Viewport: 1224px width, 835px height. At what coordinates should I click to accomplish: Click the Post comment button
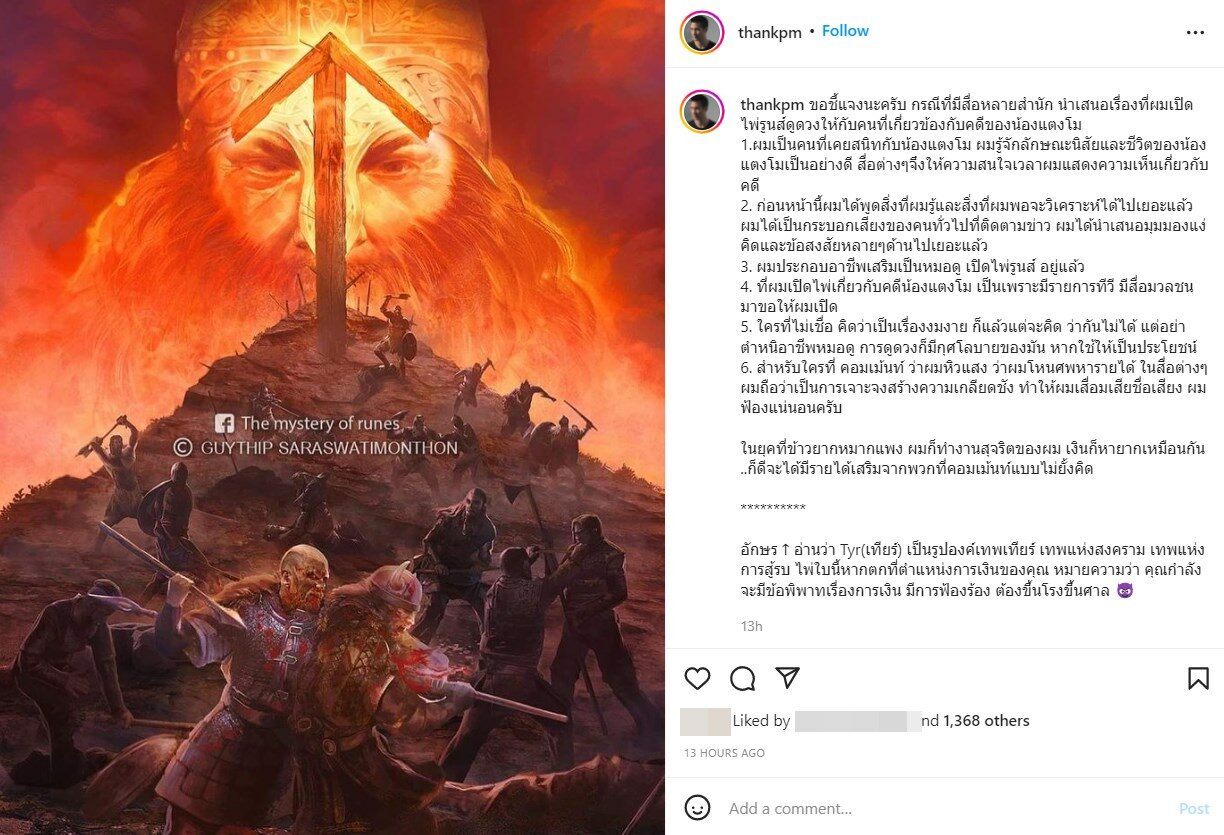click(1194, 808)
